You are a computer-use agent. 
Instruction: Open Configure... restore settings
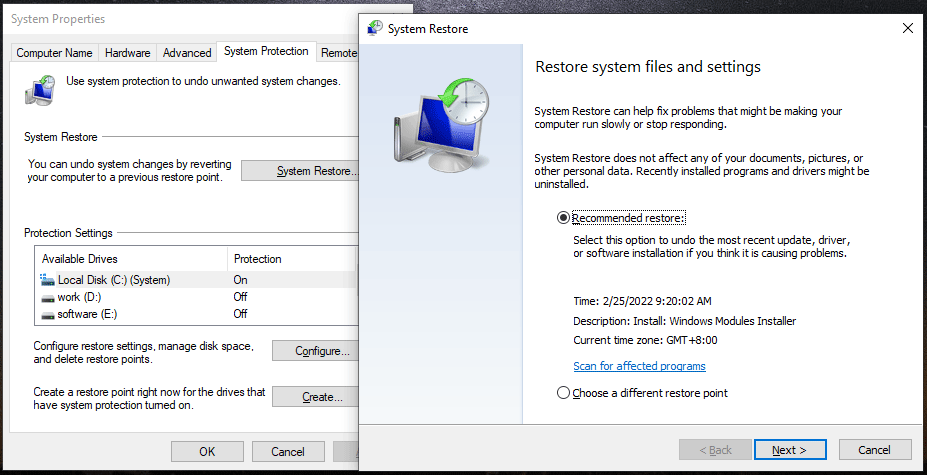tap(315, 351)
